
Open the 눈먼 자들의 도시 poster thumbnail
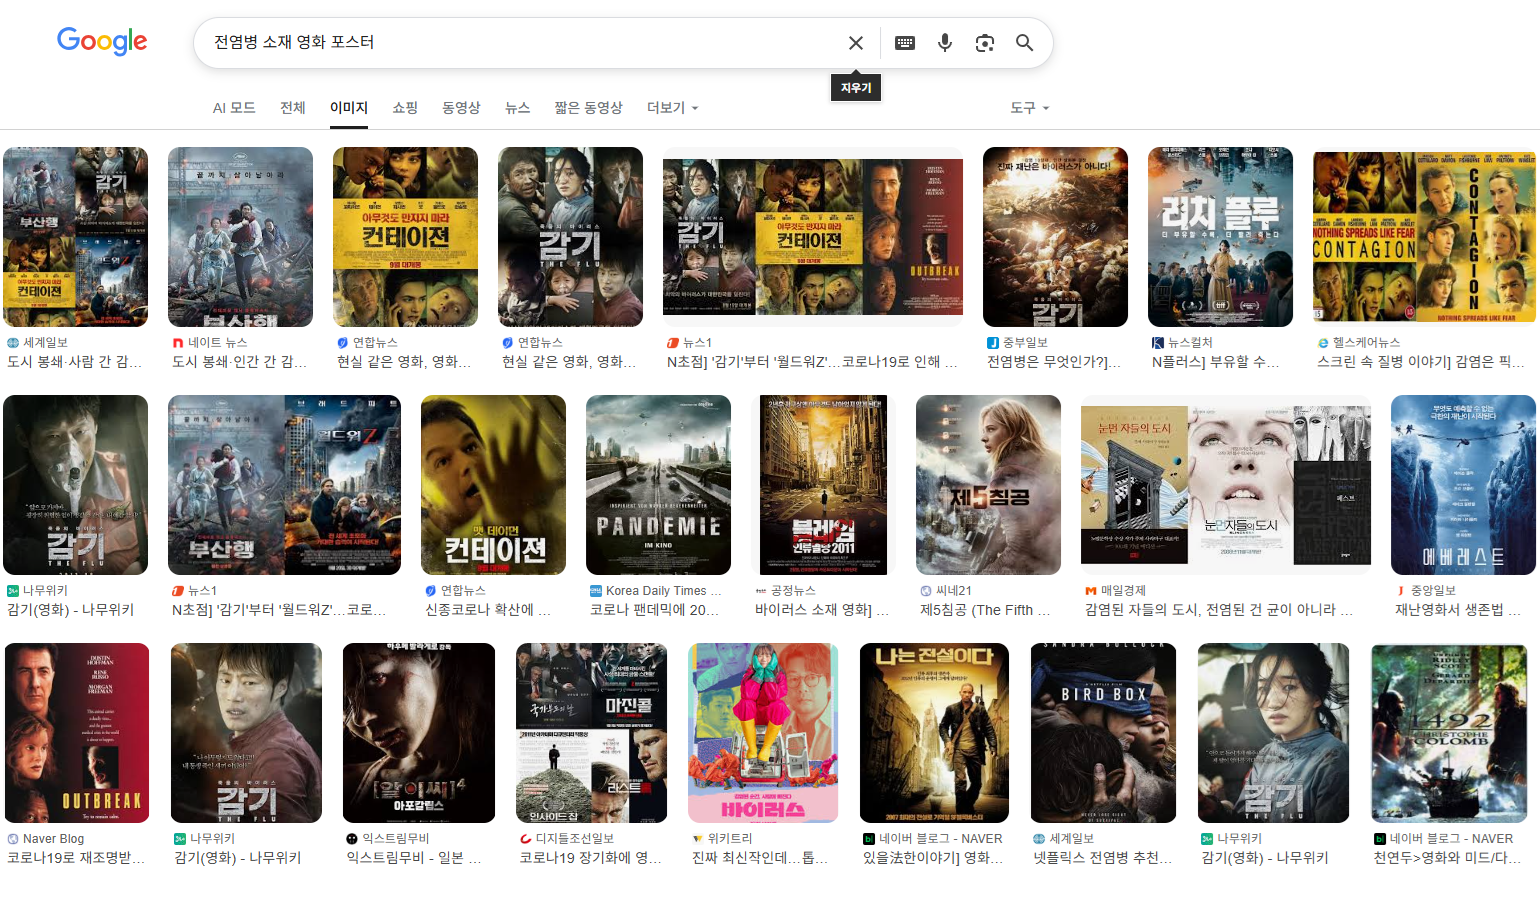[x=1226, y=485]
